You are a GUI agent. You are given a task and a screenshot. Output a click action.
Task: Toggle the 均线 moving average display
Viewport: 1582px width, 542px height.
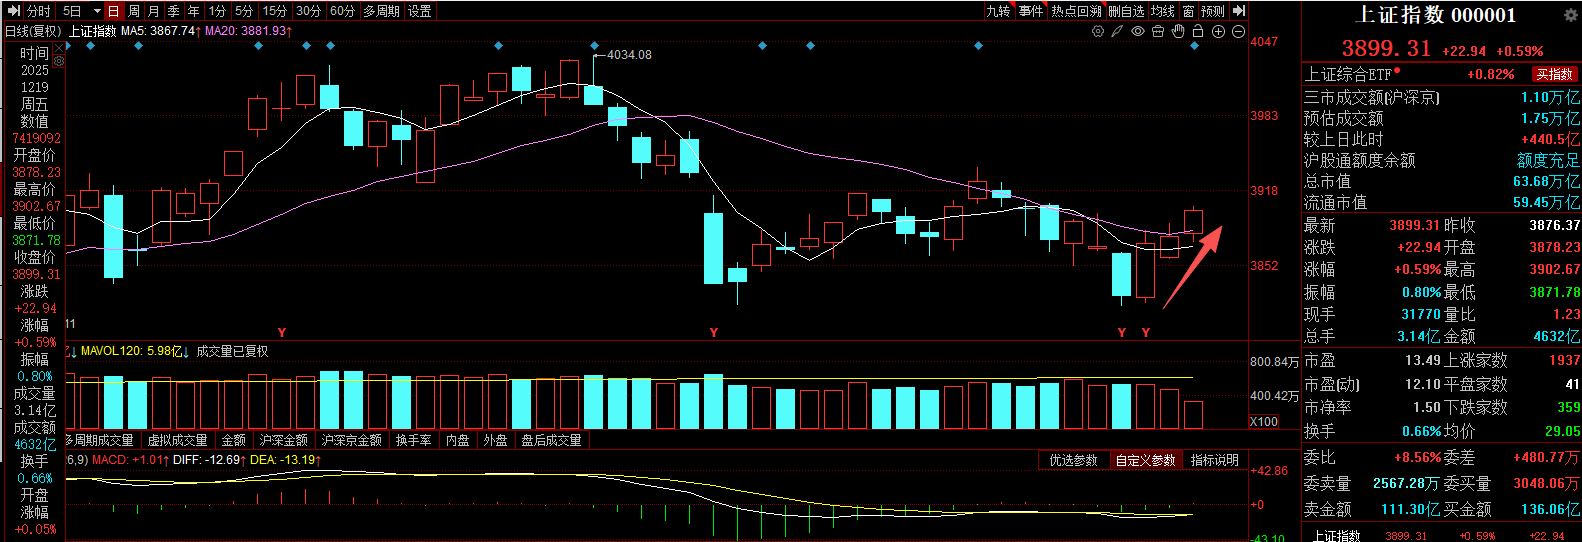pos(1162,11)
